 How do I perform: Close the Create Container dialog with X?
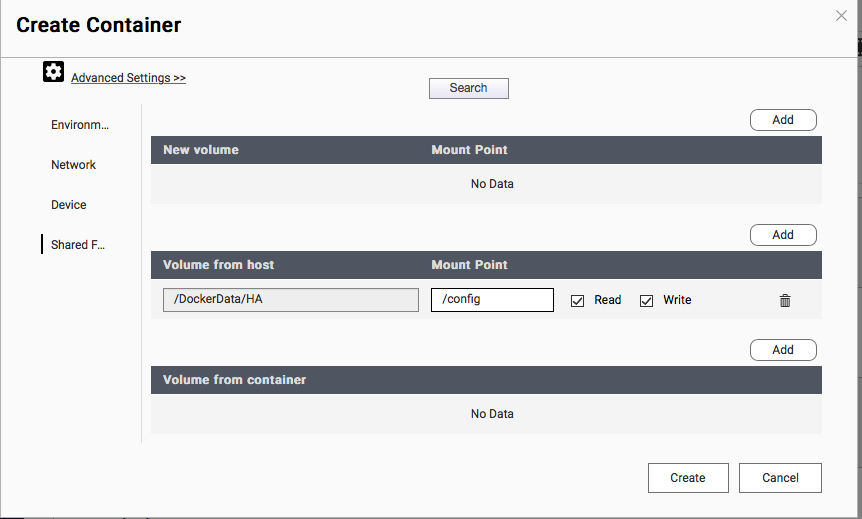(x=842, y=15)
